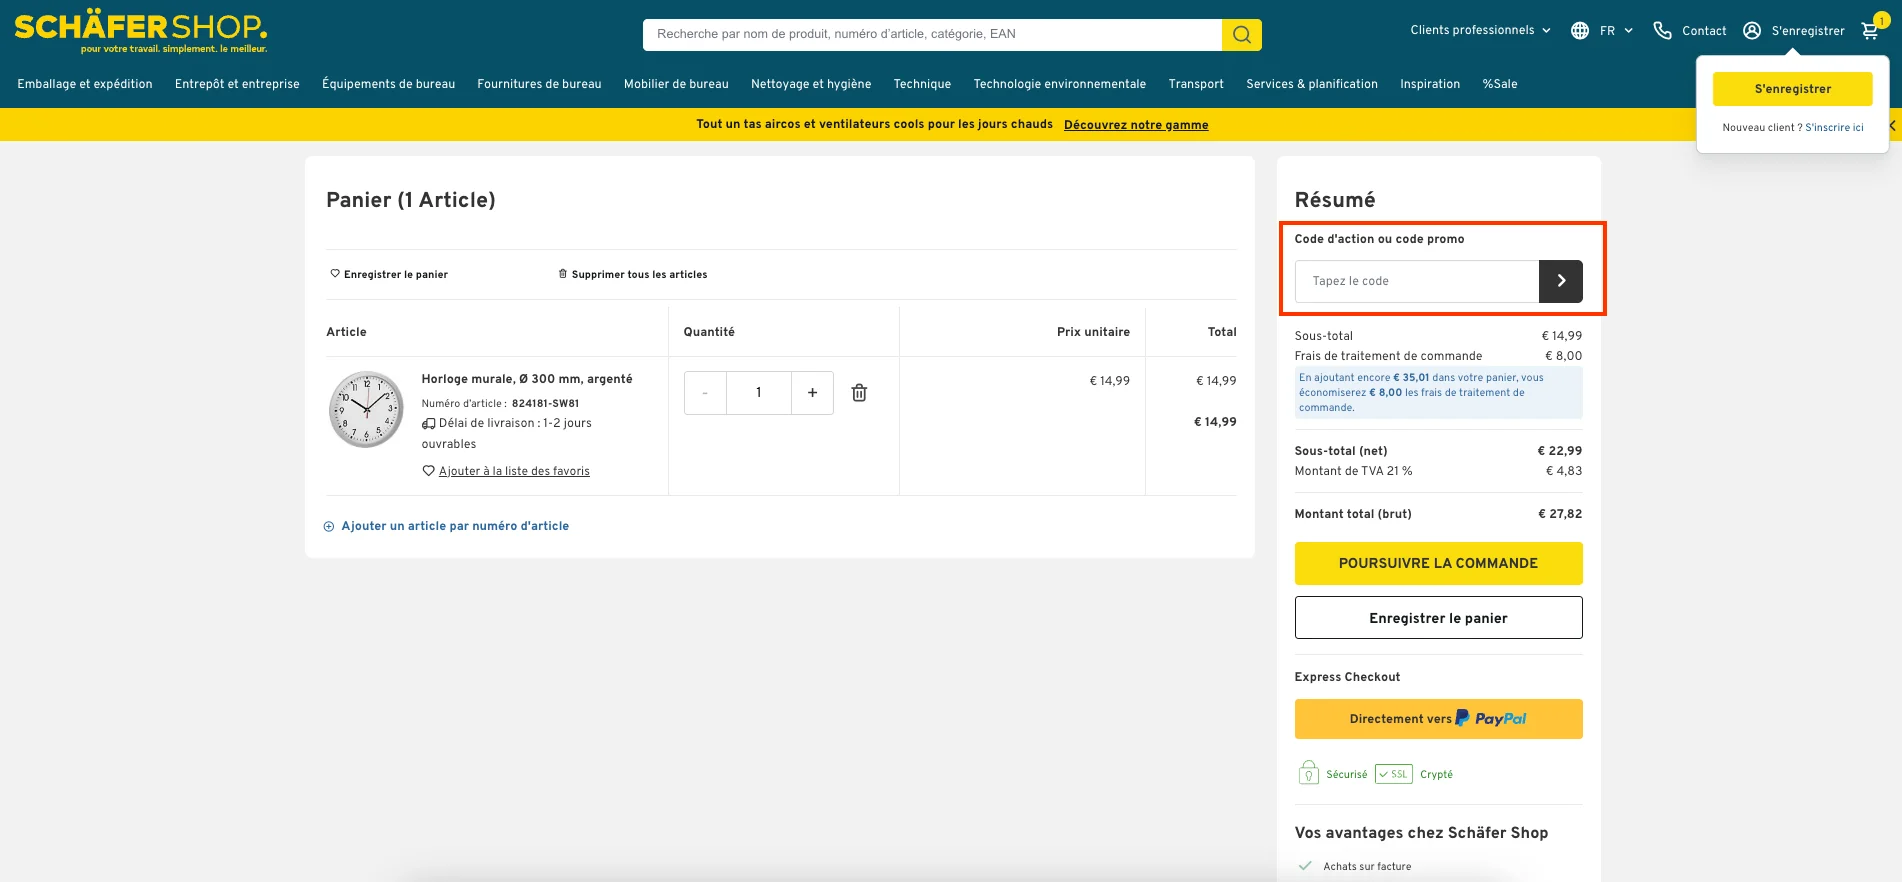1902x882 pixels.
Task: Decrease quantity with minus button
Action: [705, 393]
